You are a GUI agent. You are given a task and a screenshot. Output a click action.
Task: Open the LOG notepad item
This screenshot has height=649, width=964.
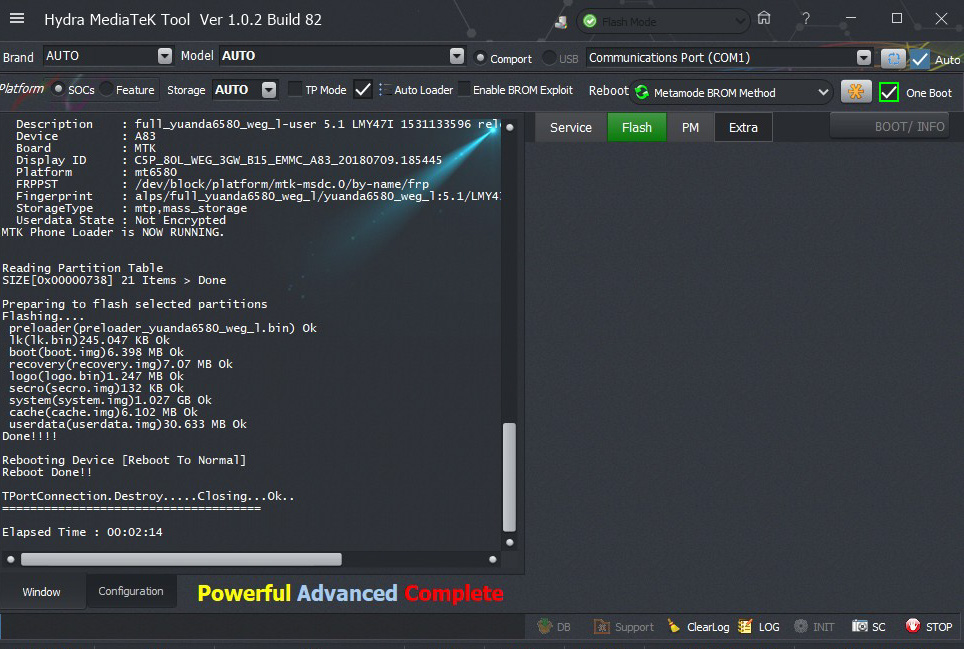[x=759, y=626]
